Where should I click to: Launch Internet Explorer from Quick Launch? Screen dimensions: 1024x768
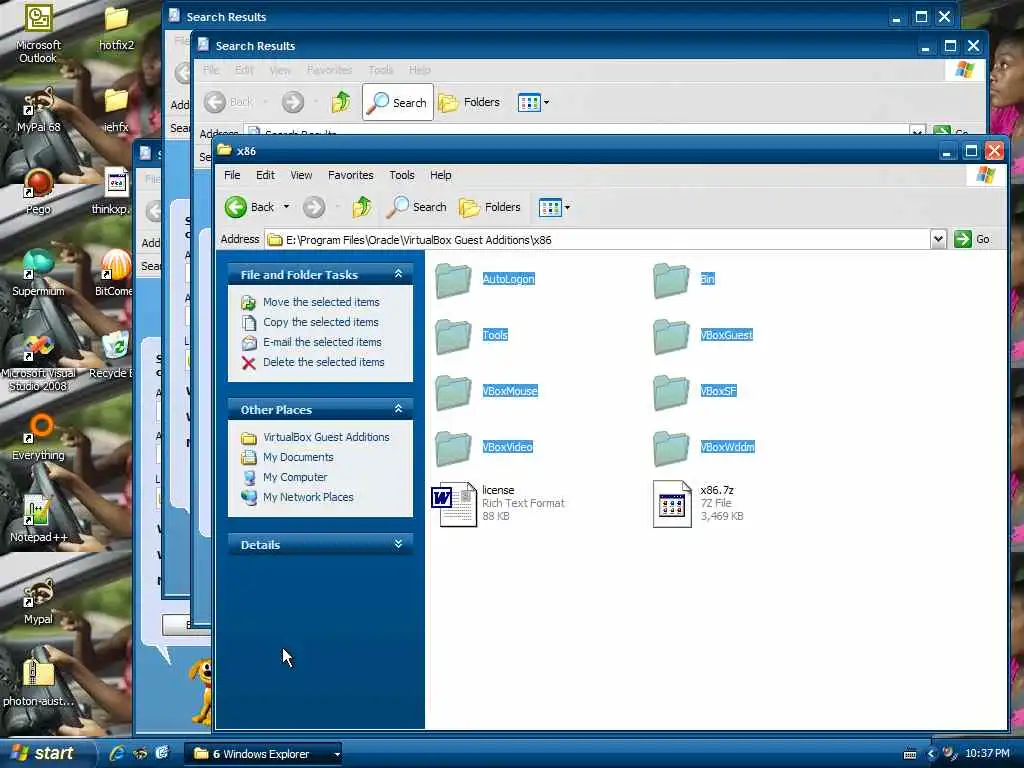click(117, 753)
